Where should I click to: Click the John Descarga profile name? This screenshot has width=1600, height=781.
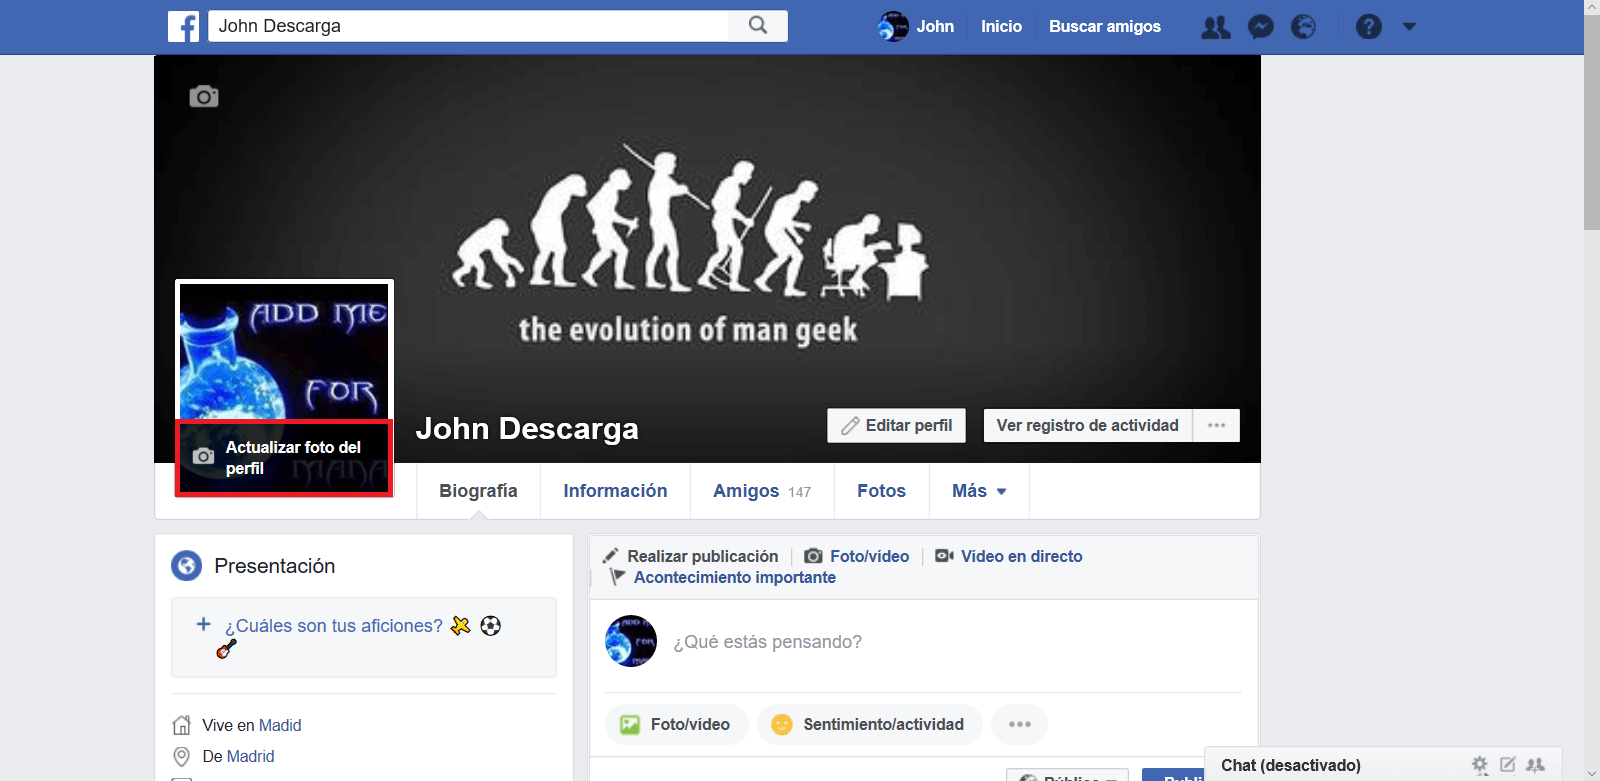tap(527, 428)
